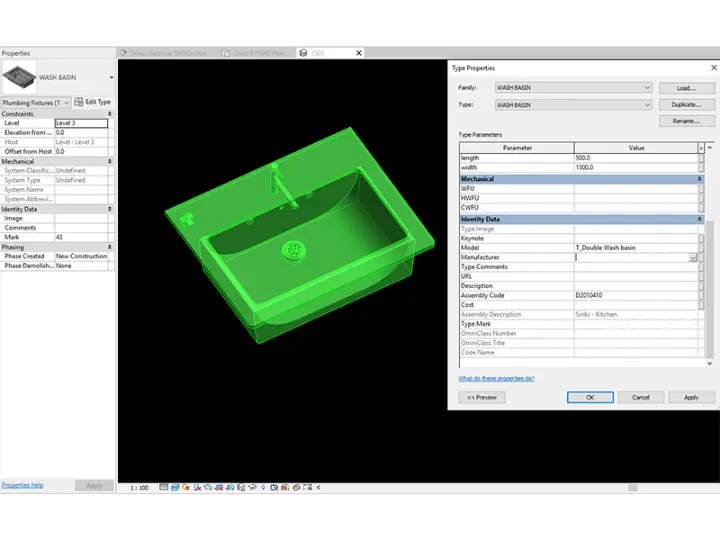The width and height of the screenshot is (720, 540).
Task: Click the Offset from Host value
Action: point(81,152)
